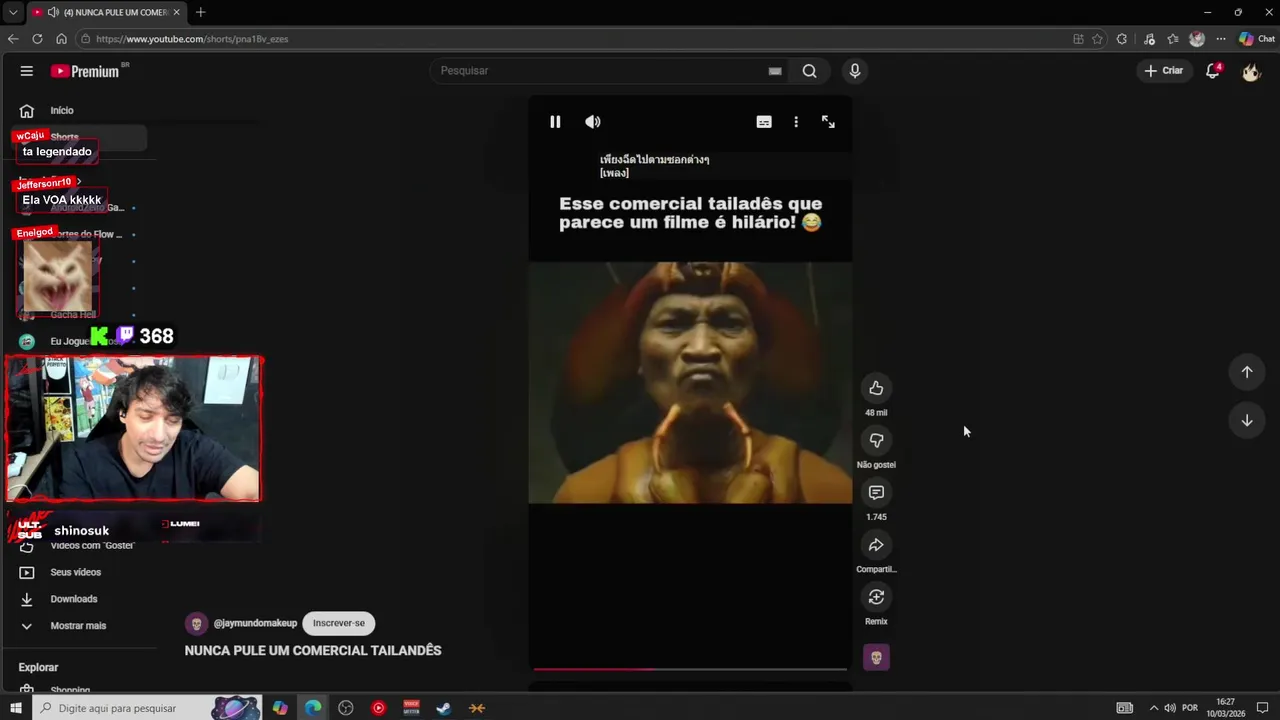Screen dimensions: 1280x720
Task: Open the browser tab search chevron
Action: tap(12, 12)
